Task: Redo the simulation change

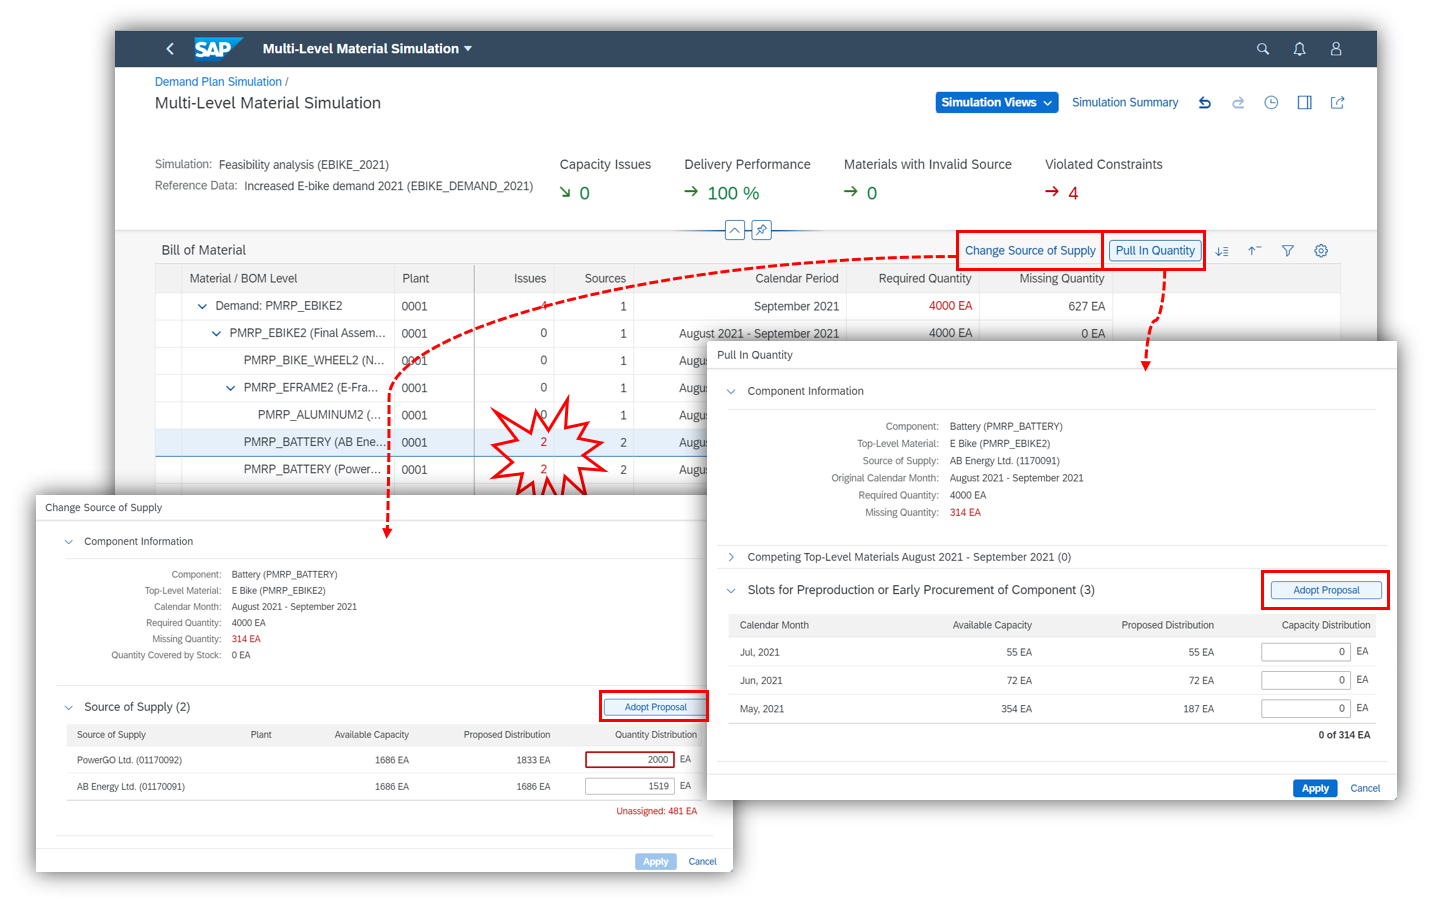Action: click(x=1238, y=102)
